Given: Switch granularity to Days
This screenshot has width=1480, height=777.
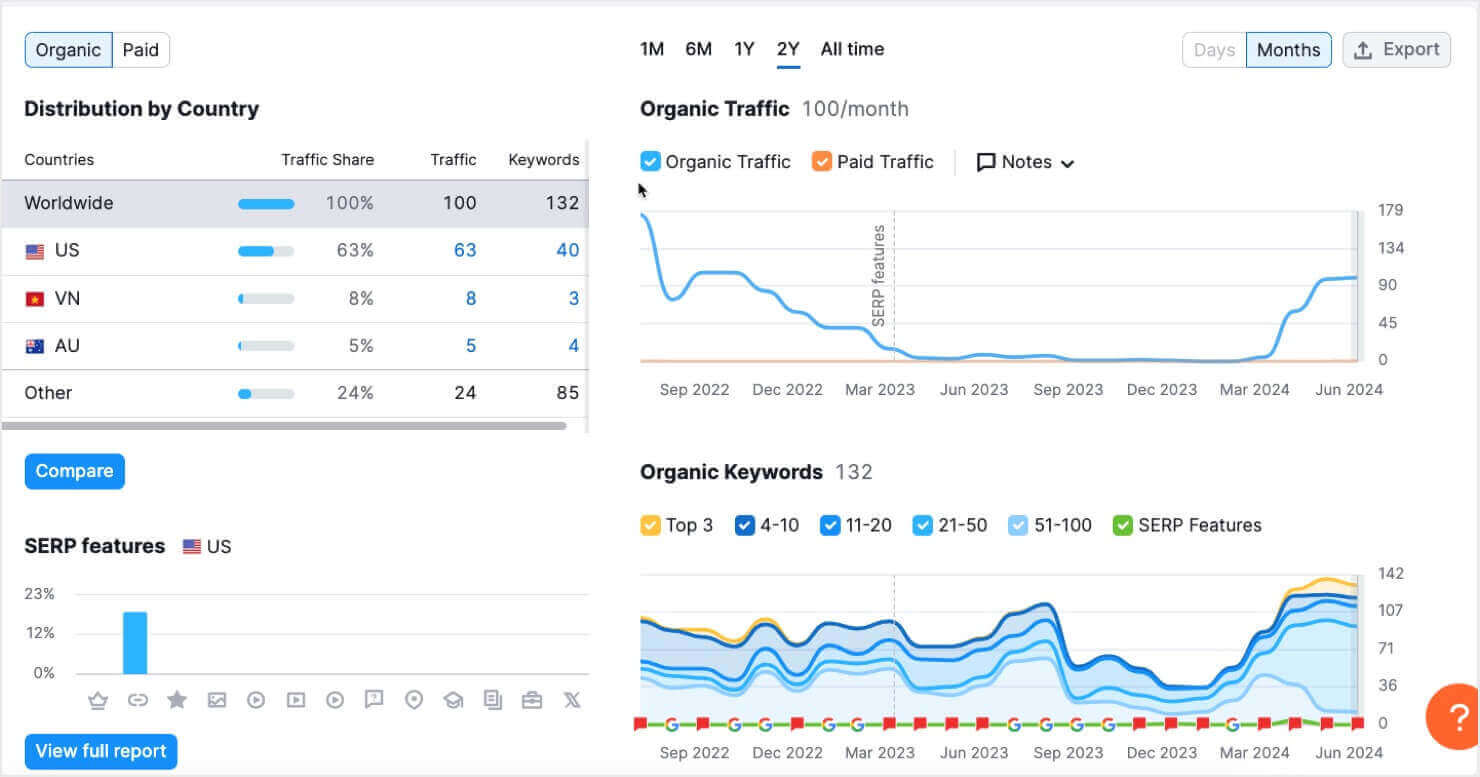Looking at the screenshot, I should click(1214, 49).
